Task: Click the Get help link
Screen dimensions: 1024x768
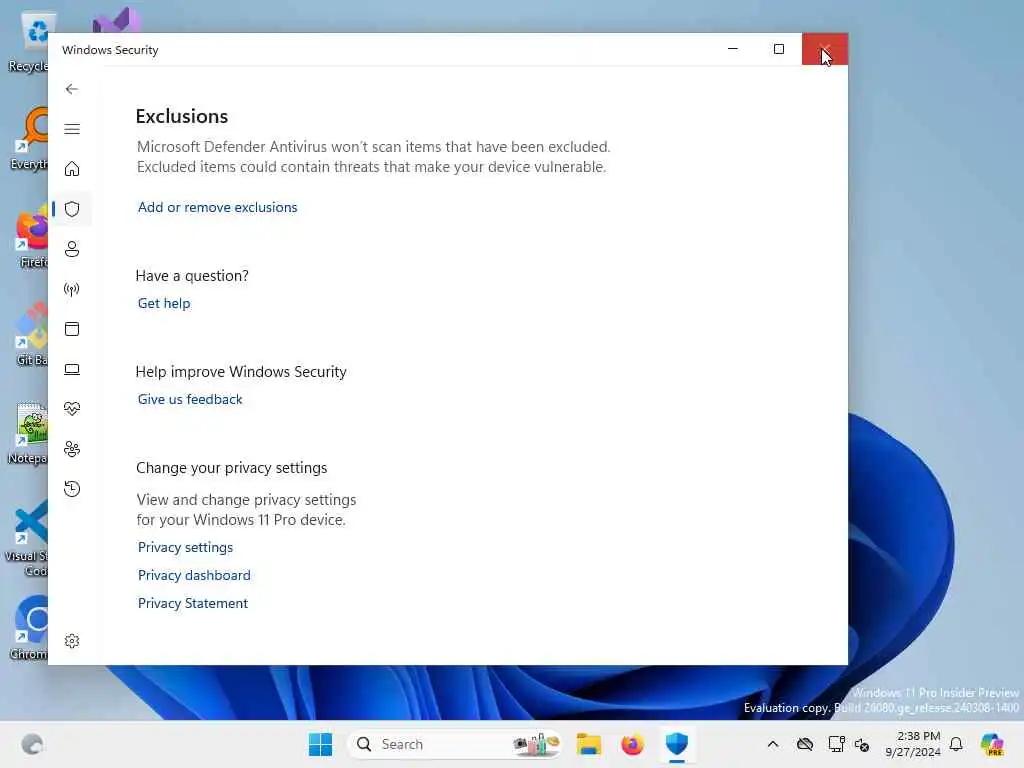Action: [164, 303]
